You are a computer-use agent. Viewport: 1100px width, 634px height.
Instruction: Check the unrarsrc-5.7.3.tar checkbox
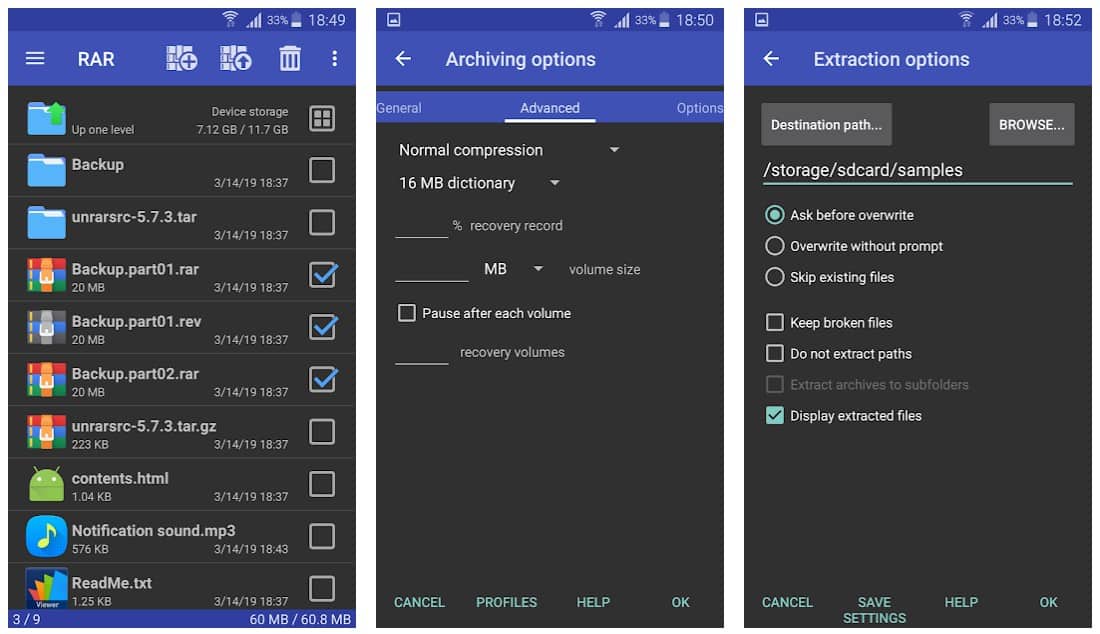point(322,222)
